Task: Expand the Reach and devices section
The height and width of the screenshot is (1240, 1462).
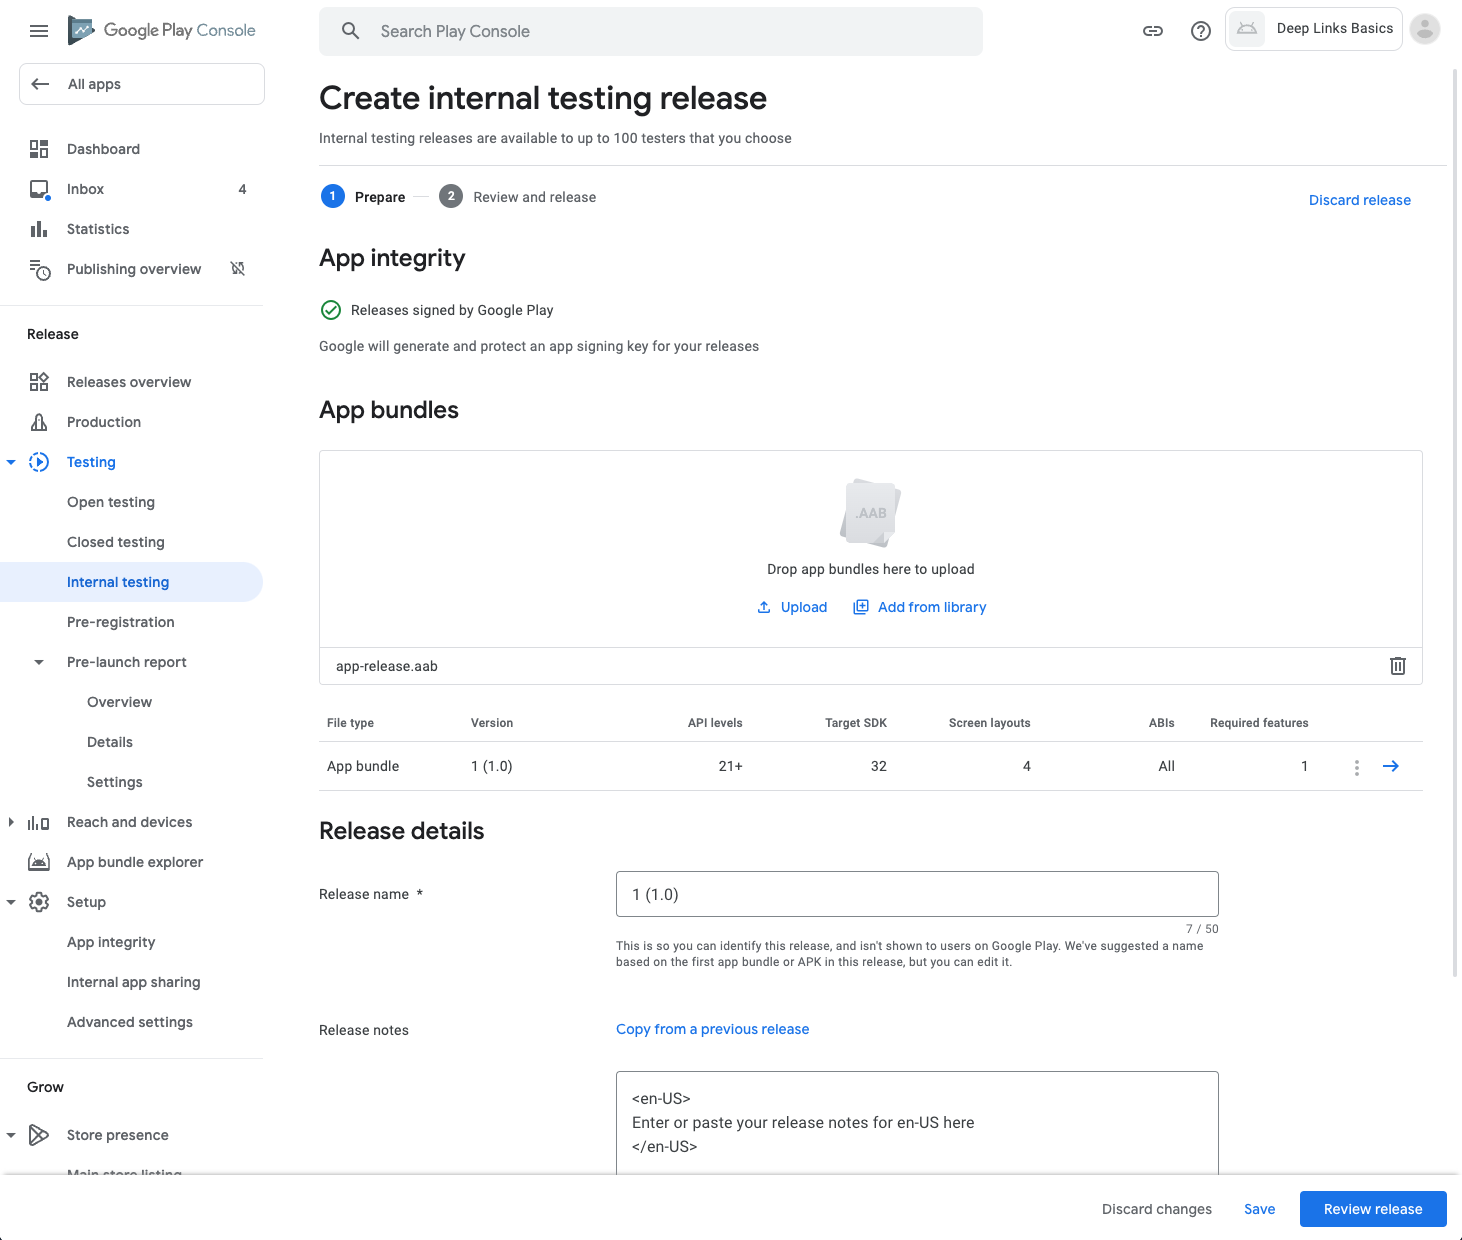Action: 11,821
